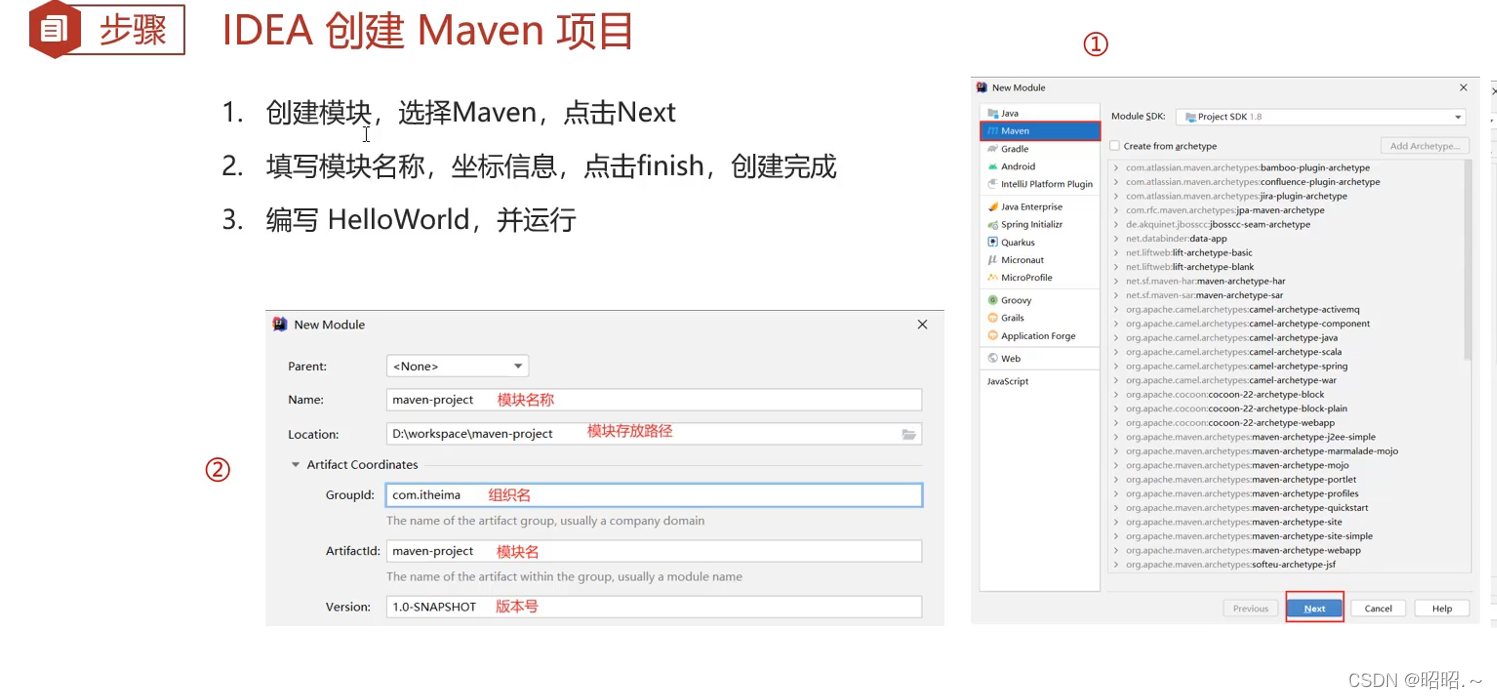Select maven-archetype-site-simple row
Image resolution: width=1497 pixels, height=699 pixels.
[1285, 536]
